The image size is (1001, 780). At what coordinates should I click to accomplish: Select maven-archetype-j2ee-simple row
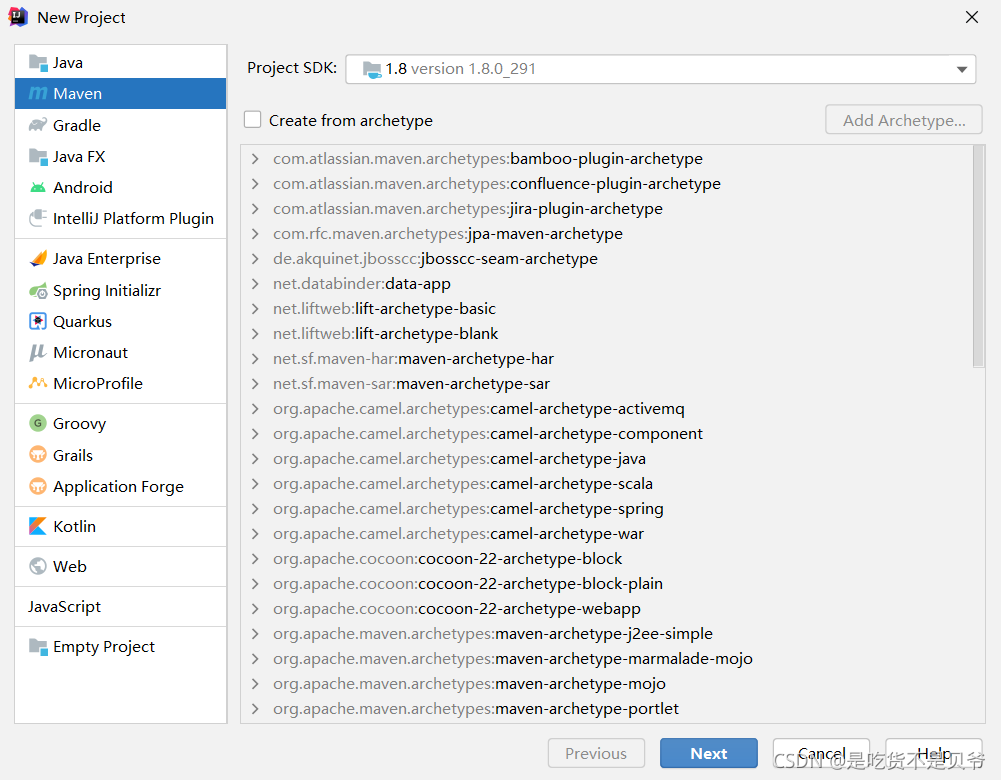pyautogui.click(x=606, y=634)
